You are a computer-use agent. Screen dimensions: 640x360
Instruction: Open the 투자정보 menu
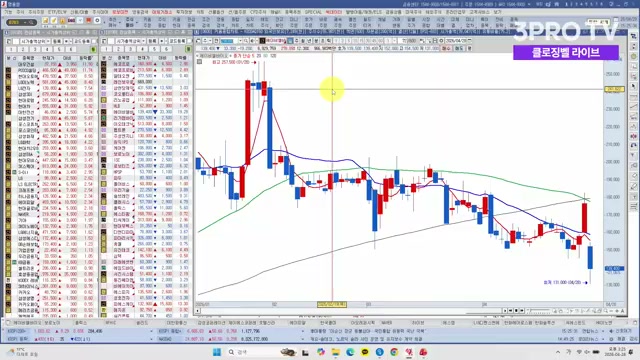(x=184, y=13)
